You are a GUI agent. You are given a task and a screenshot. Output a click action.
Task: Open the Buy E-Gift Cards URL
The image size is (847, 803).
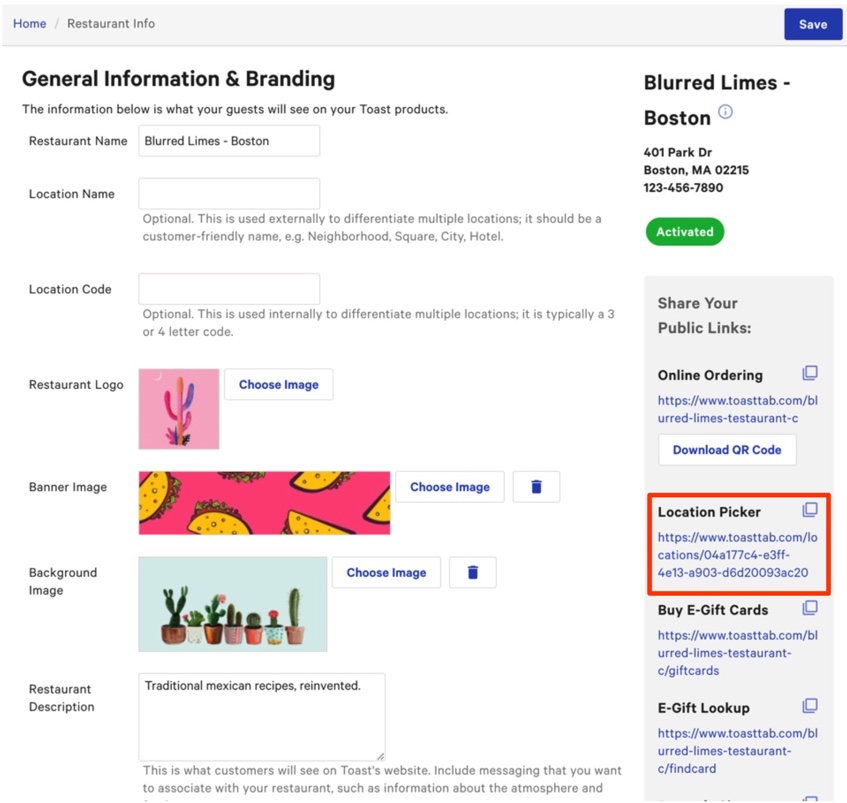click(x=737, y=653)
